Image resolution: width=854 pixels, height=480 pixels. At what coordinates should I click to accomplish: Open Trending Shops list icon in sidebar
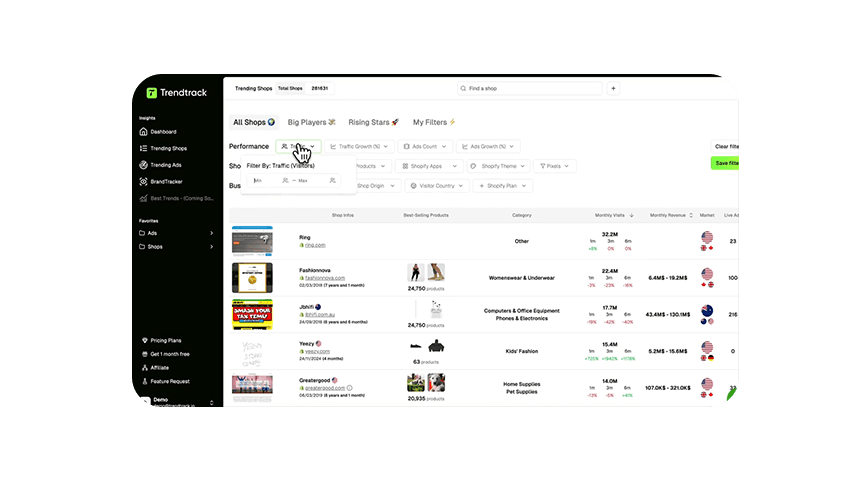[143, 148]
